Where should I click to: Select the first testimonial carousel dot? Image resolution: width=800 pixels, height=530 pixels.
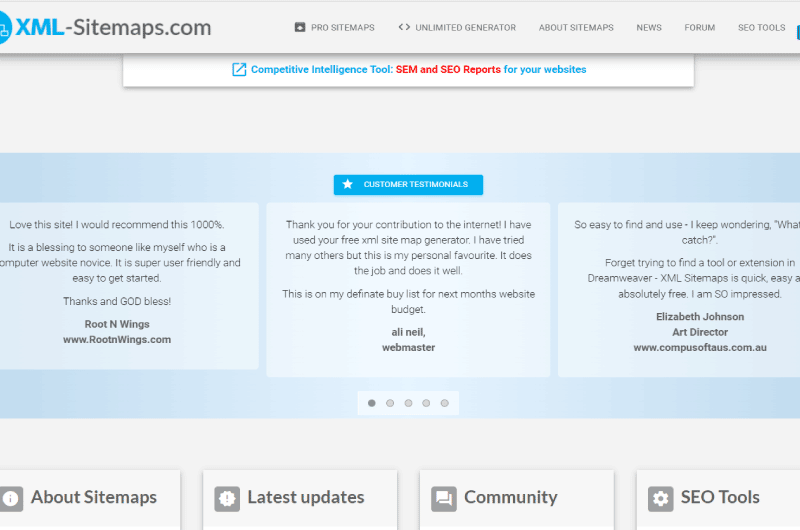click(x=371, y=403)
